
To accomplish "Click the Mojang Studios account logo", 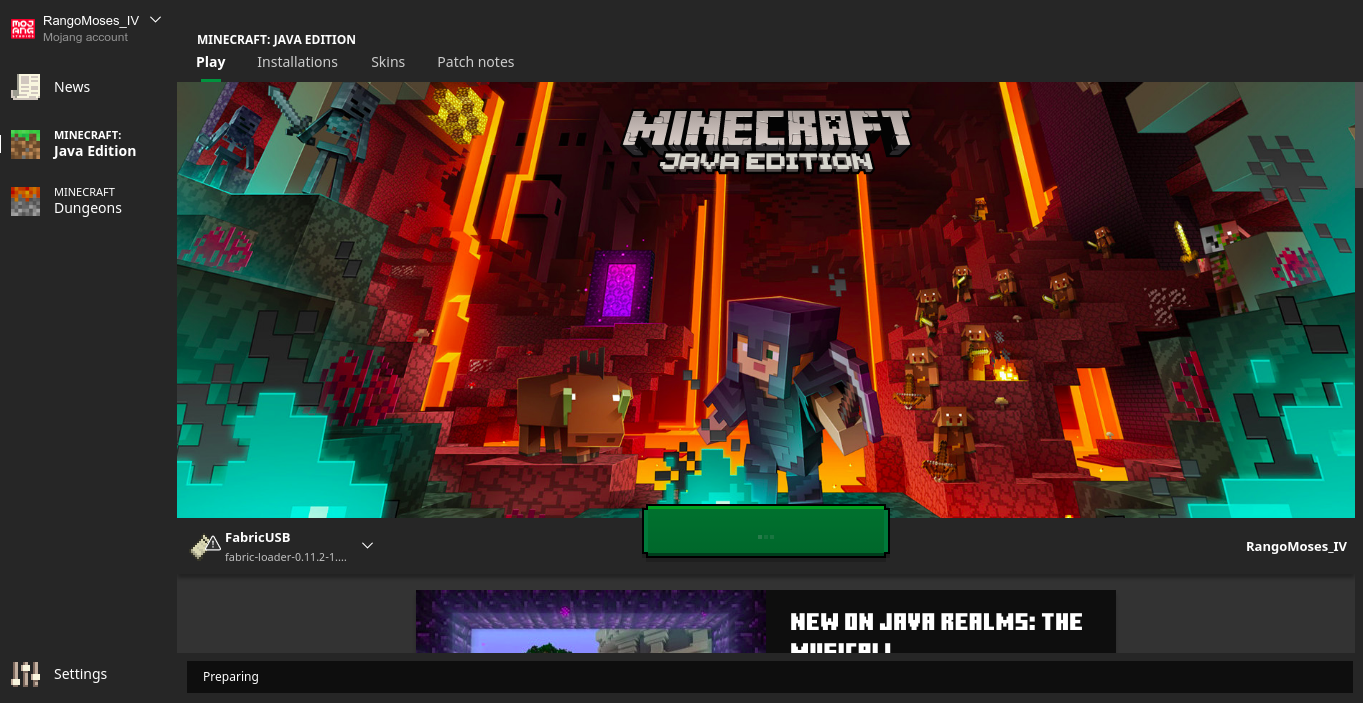I will [23, 28].
